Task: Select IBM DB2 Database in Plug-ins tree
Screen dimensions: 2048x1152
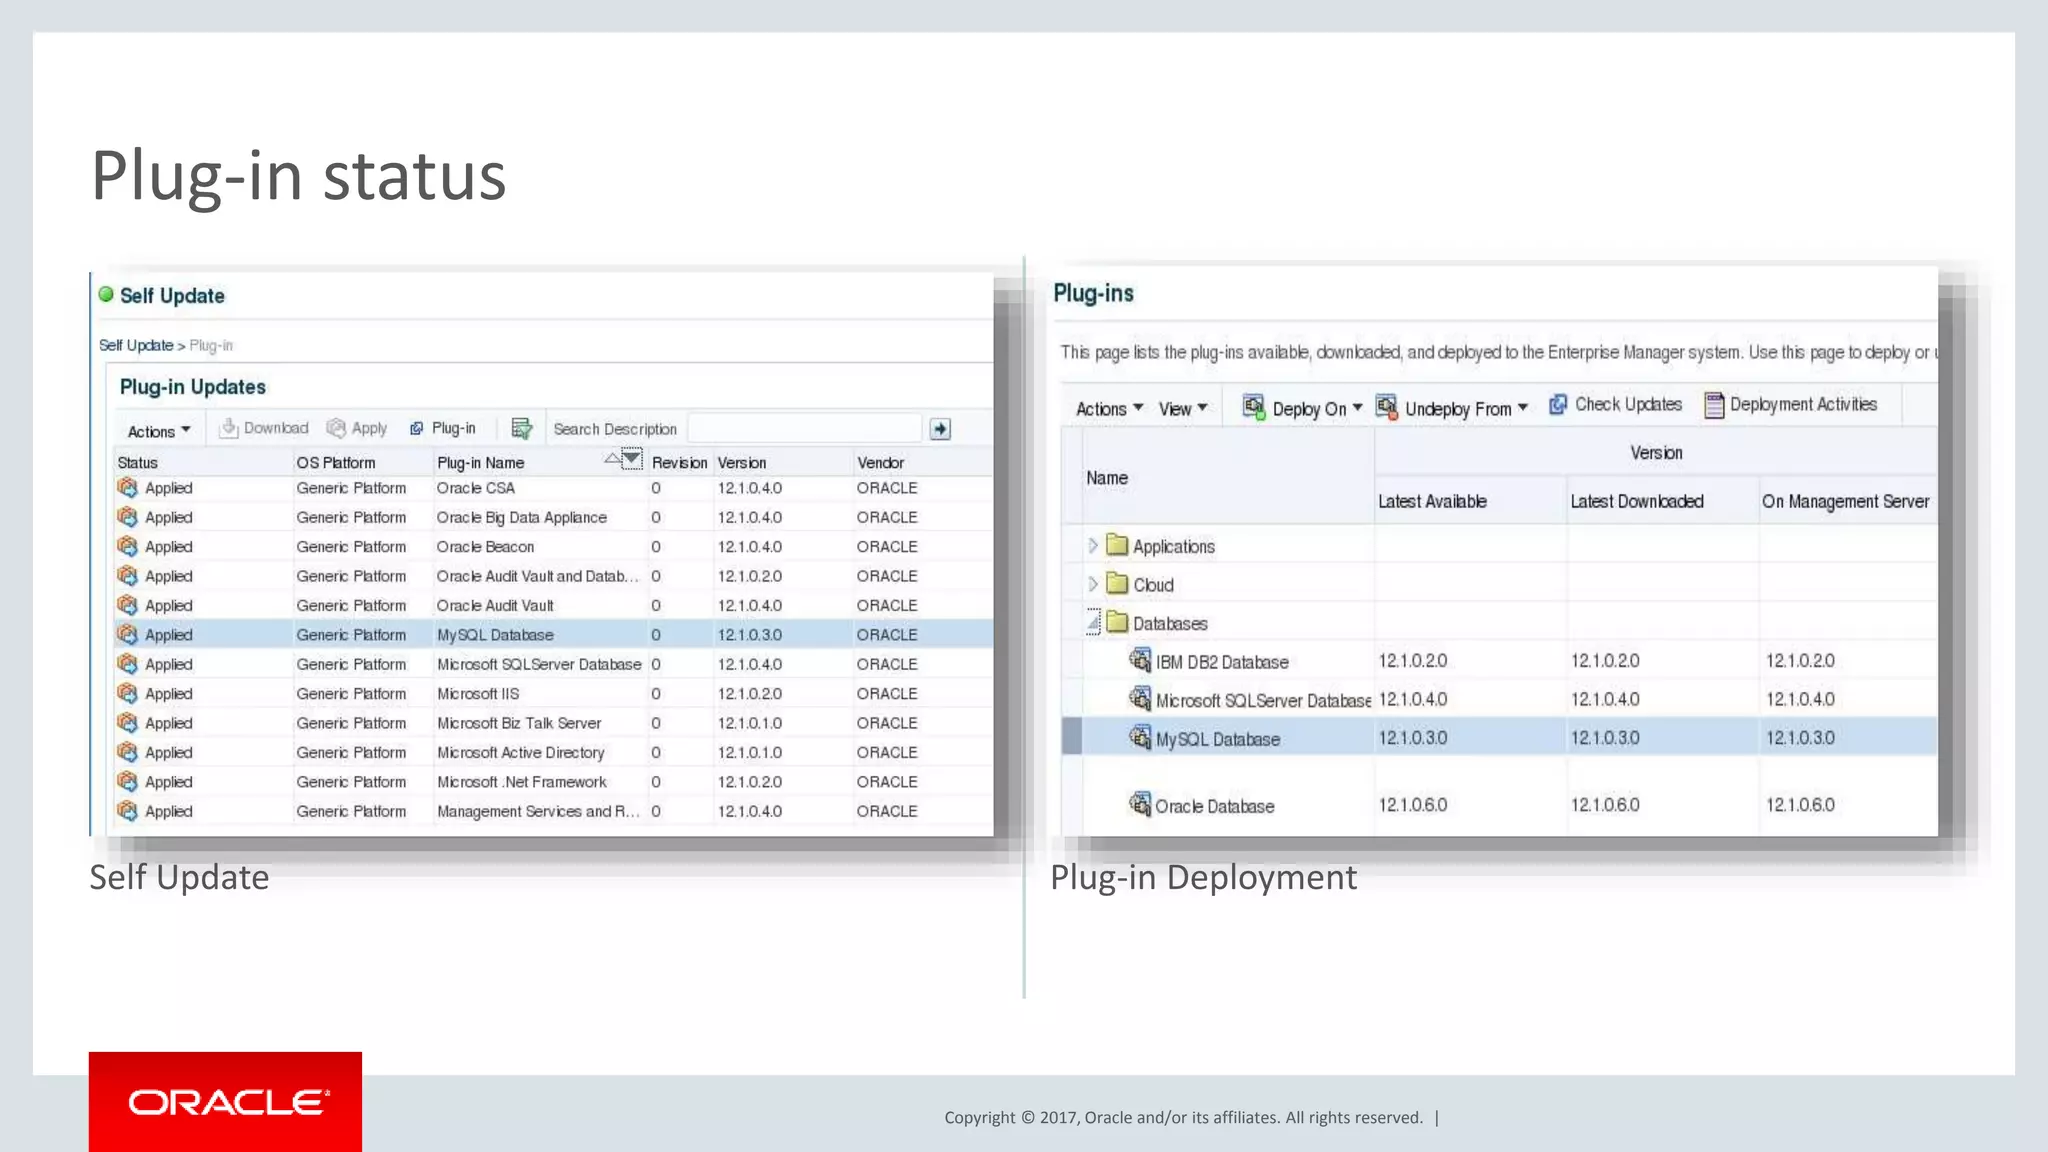Action: [1222, 662]
